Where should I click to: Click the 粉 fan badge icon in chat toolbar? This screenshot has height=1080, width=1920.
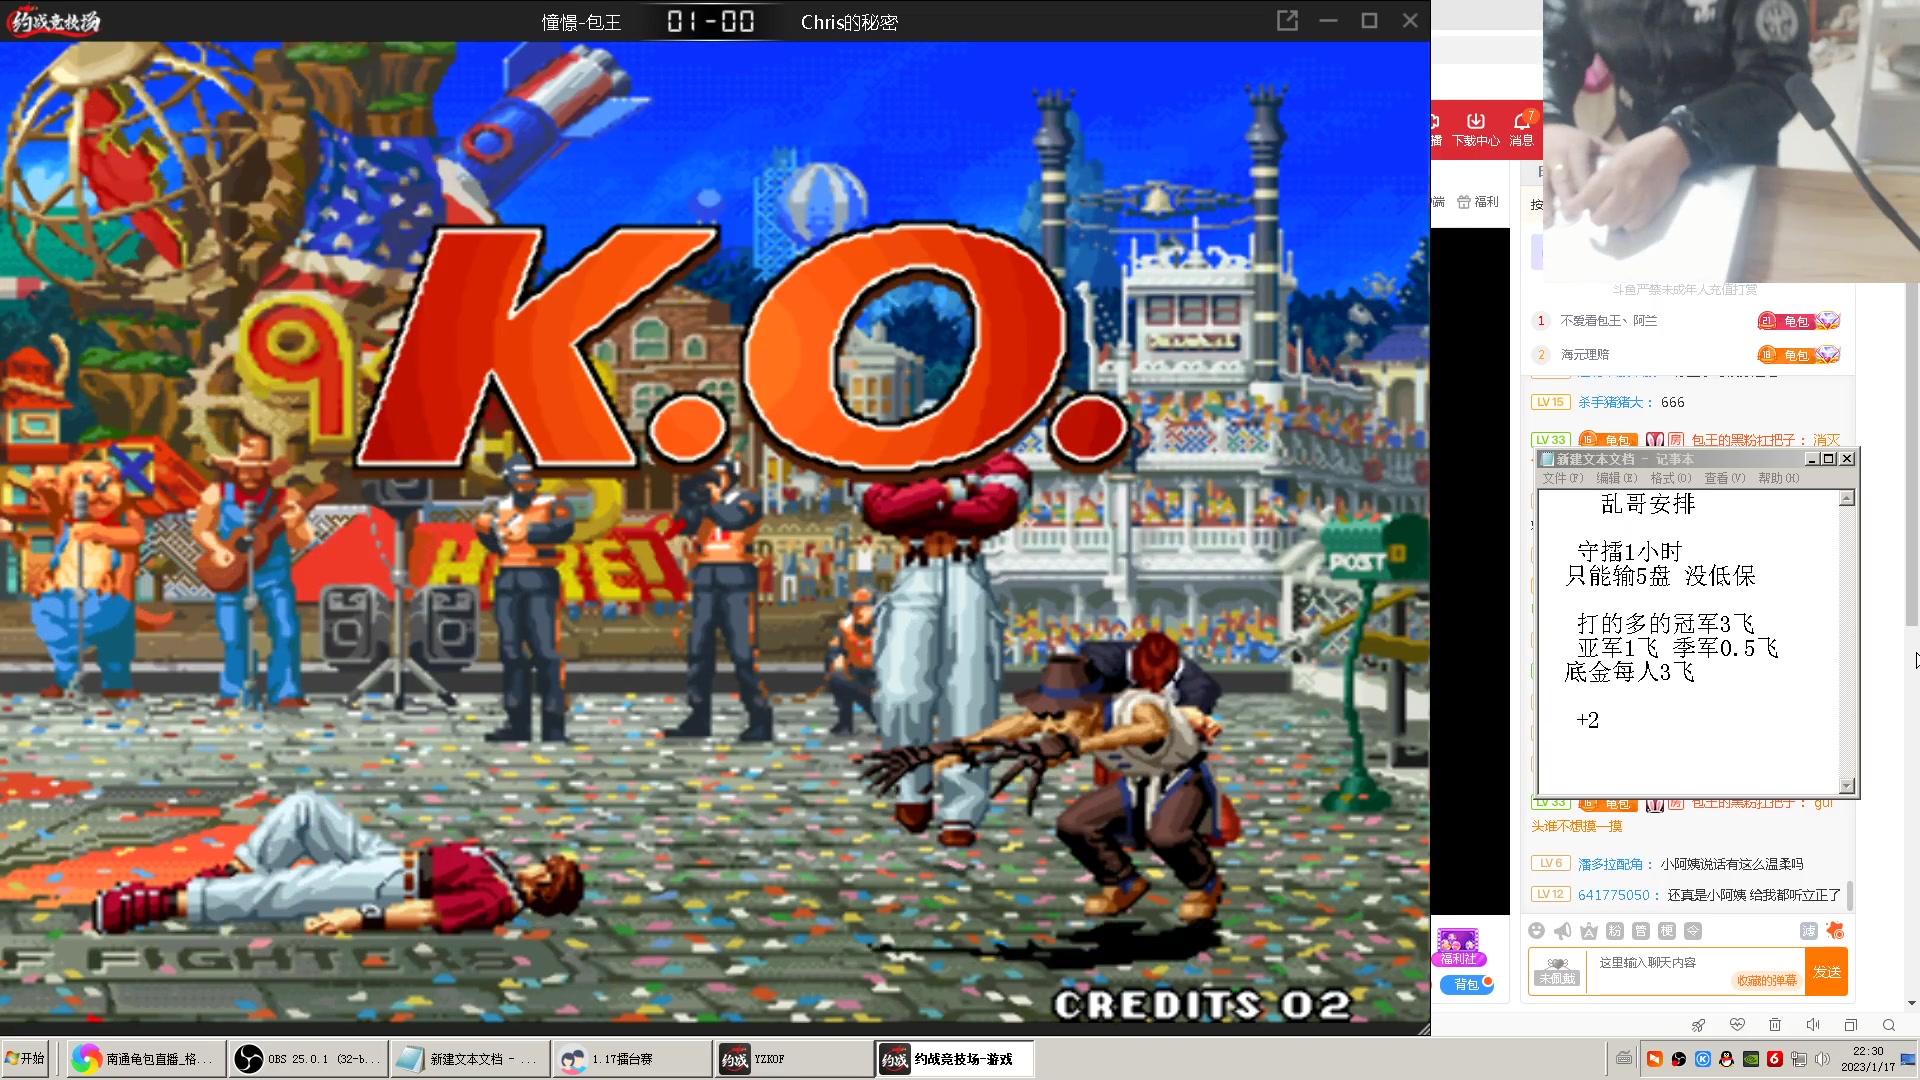(1615, 931)
